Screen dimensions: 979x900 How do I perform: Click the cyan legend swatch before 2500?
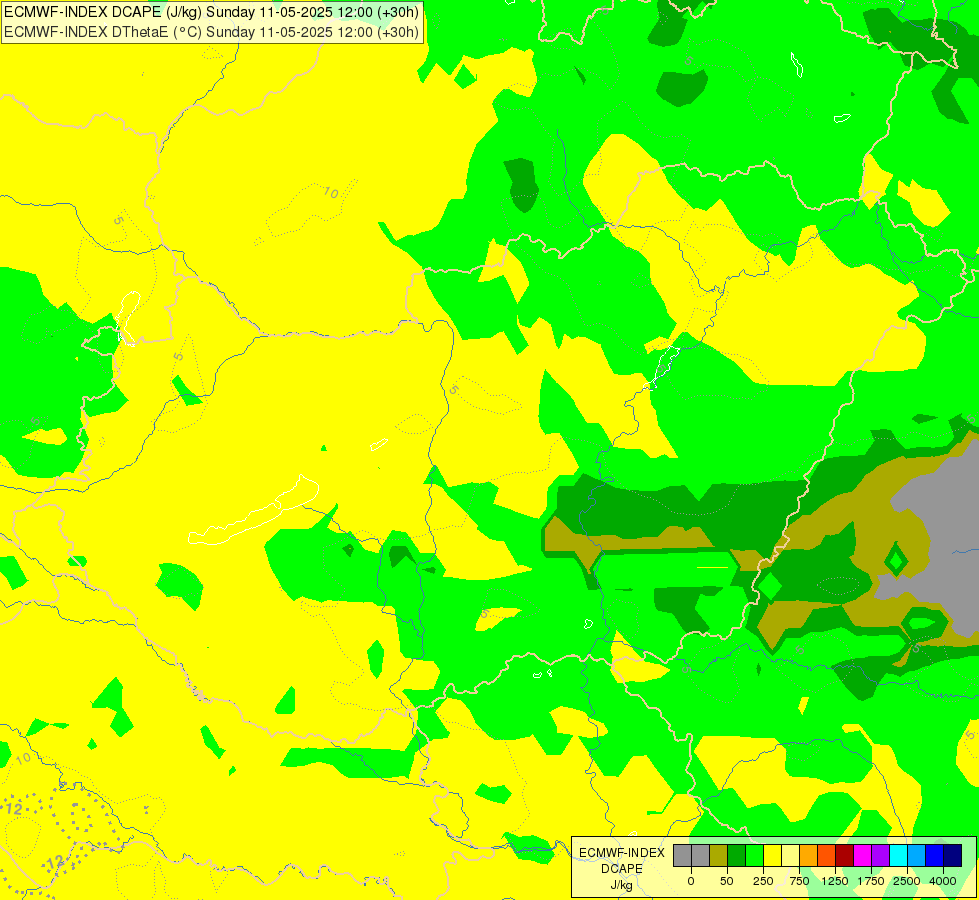pyautogui.click(x=898, y=855)
